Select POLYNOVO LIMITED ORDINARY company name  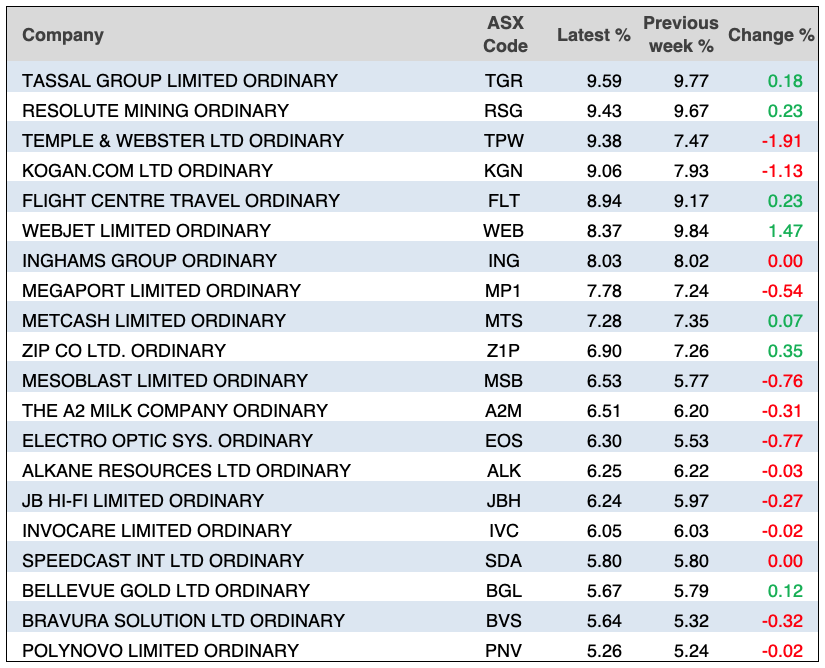tap(160, 651)
